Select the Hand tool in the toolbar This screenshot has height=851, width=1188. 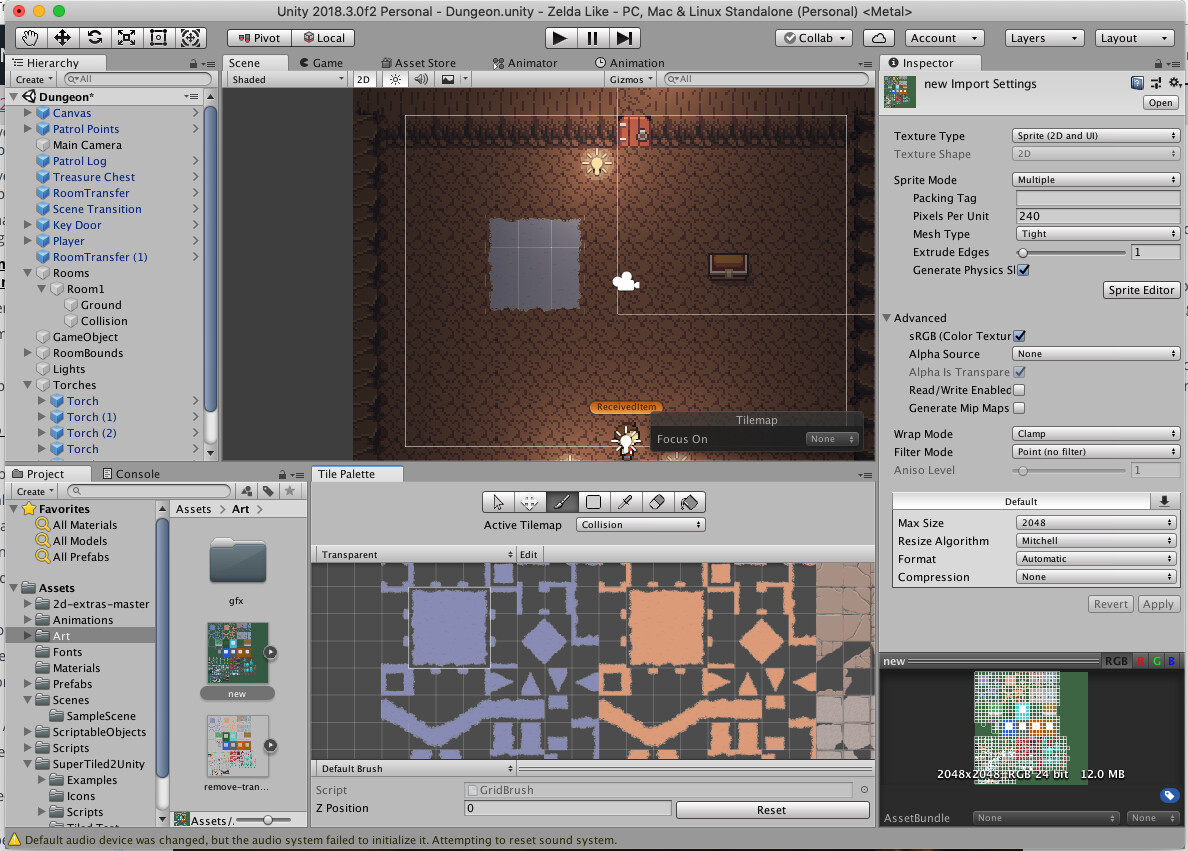(30, 38)
